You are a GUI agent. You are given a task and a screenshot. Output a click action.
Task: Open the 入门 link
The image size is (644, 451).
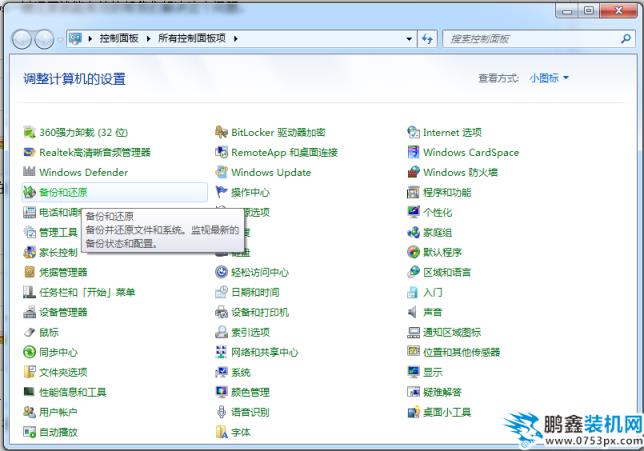pyautogui.click(x=432, y=292)
